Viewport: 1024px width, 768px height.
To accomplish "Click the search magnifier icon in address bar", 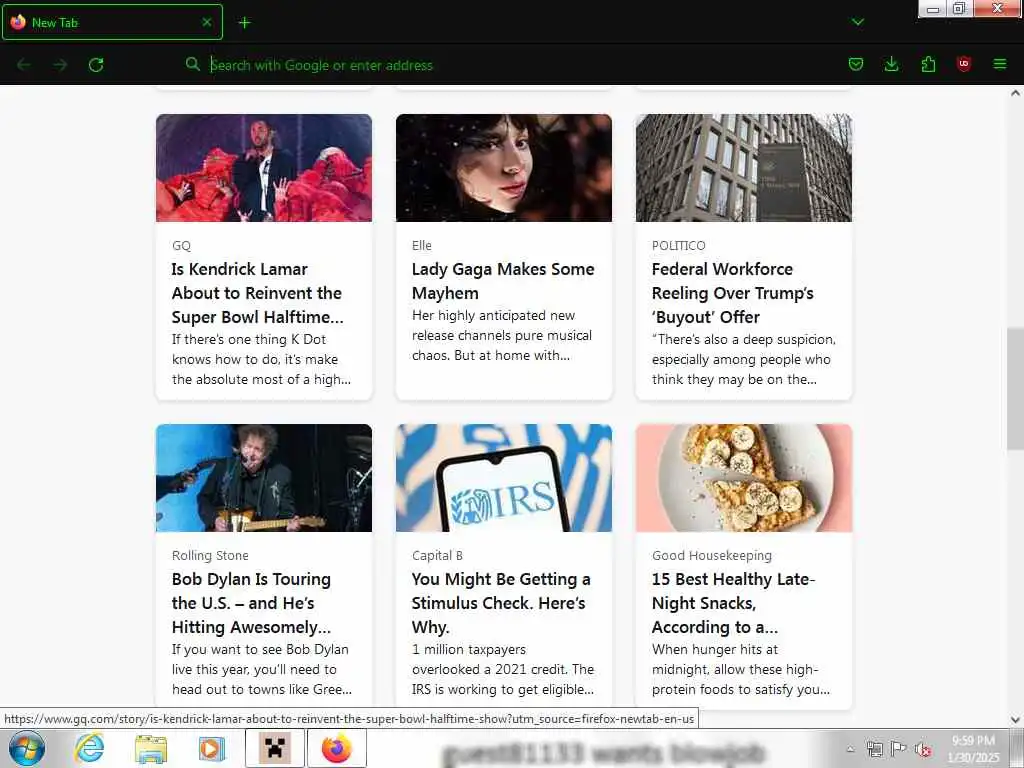I will click(192, 64).
